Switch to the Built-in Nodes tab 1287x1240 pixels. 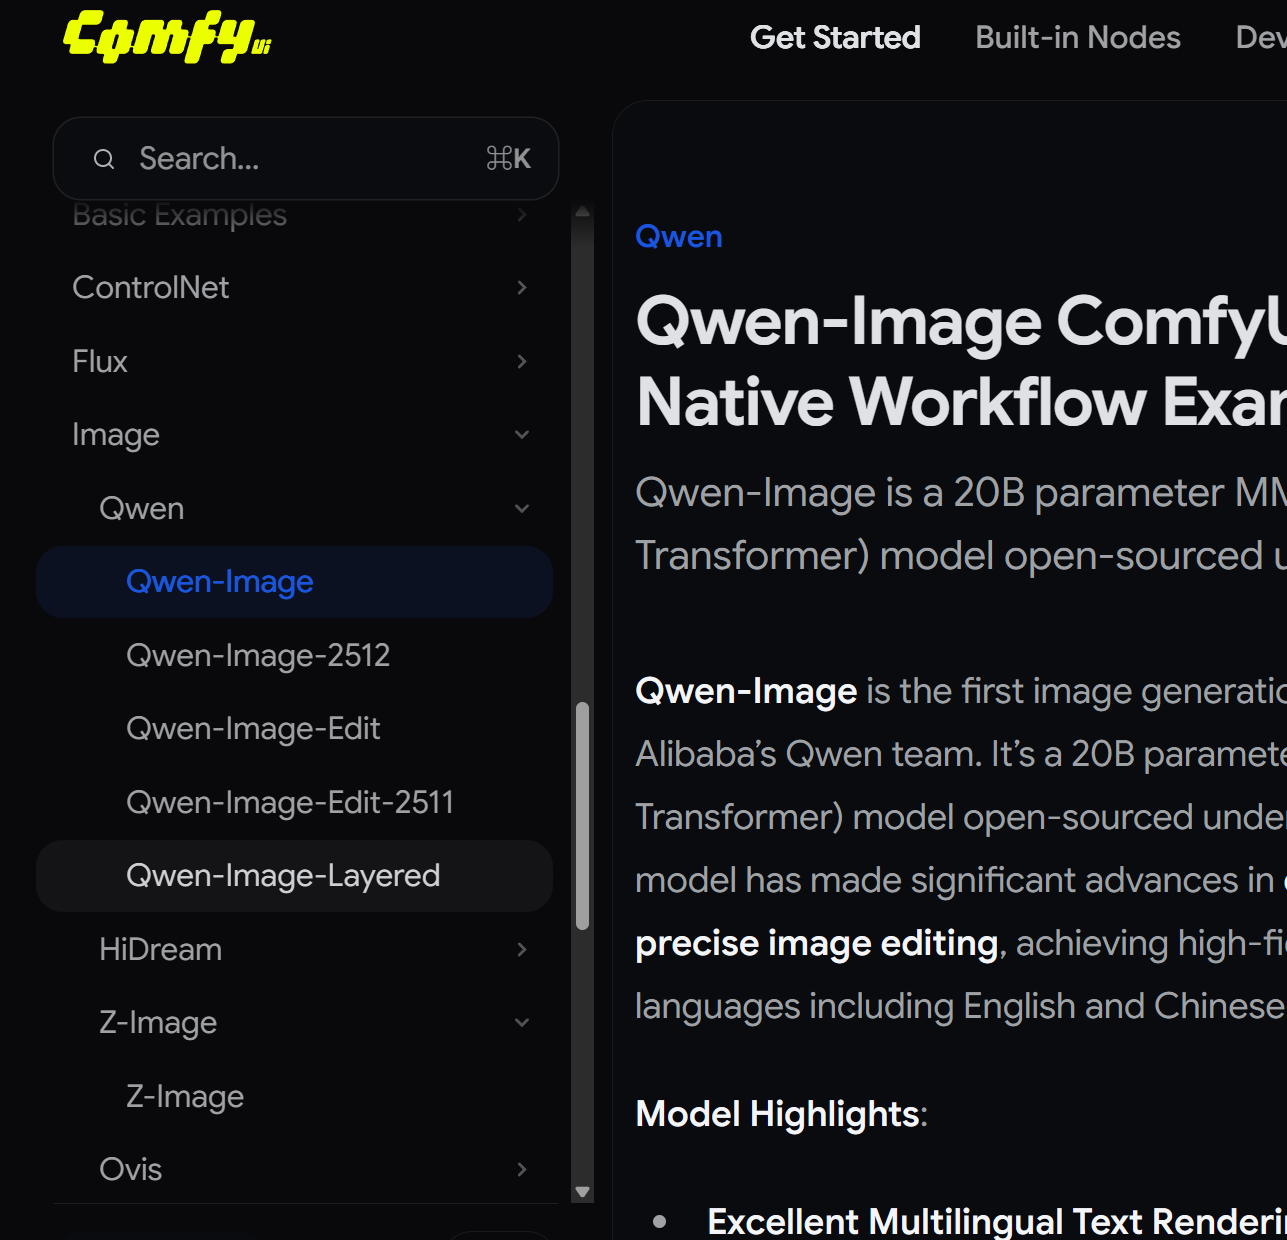[1078, 37]
